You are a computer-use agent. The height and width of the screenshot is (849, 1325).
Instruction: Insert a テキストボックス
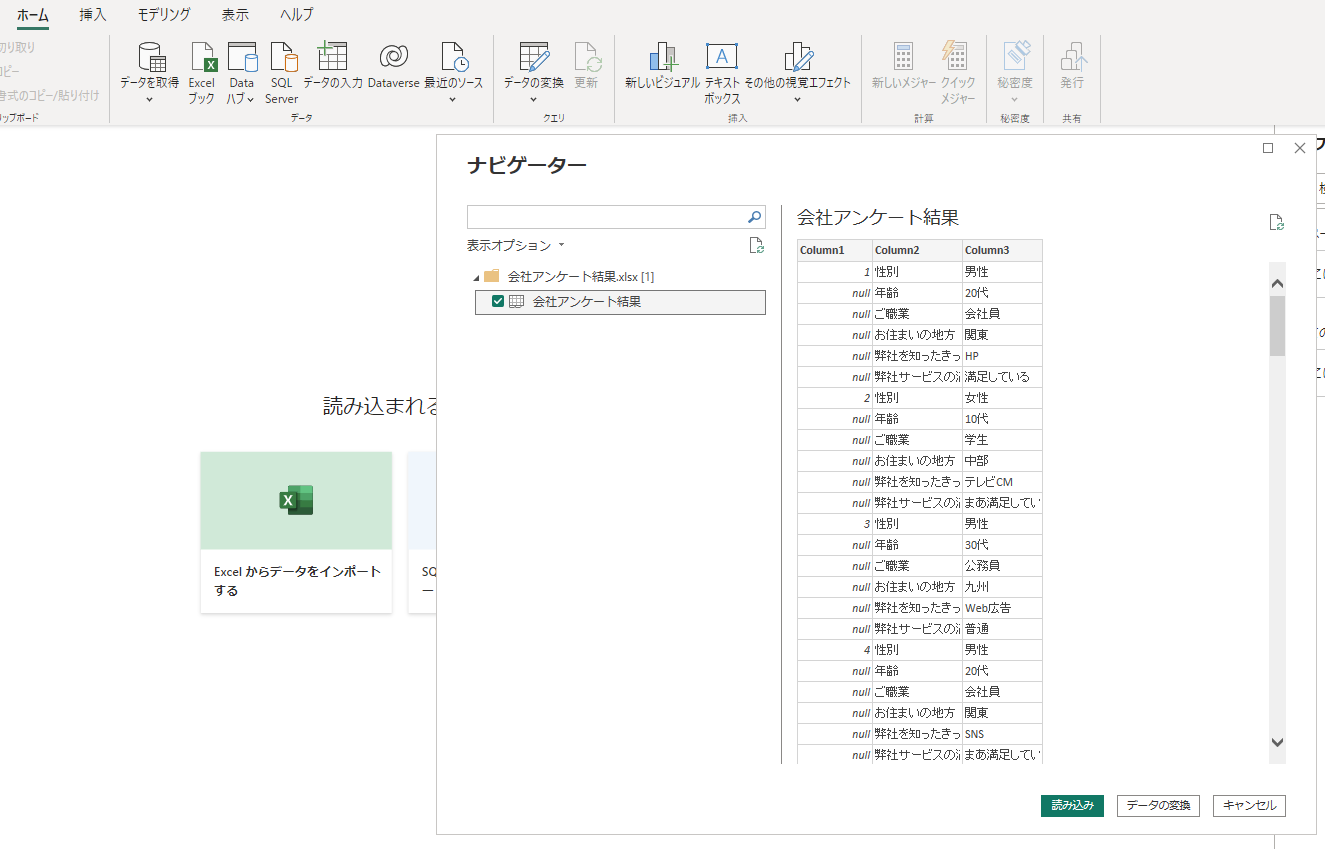click(x=722, y=56)
